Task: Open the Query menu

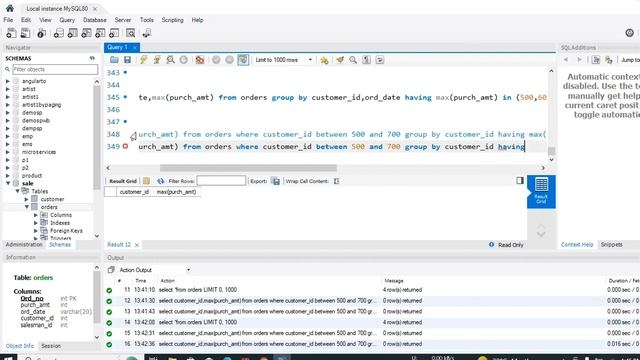Action: pos(67,20)
